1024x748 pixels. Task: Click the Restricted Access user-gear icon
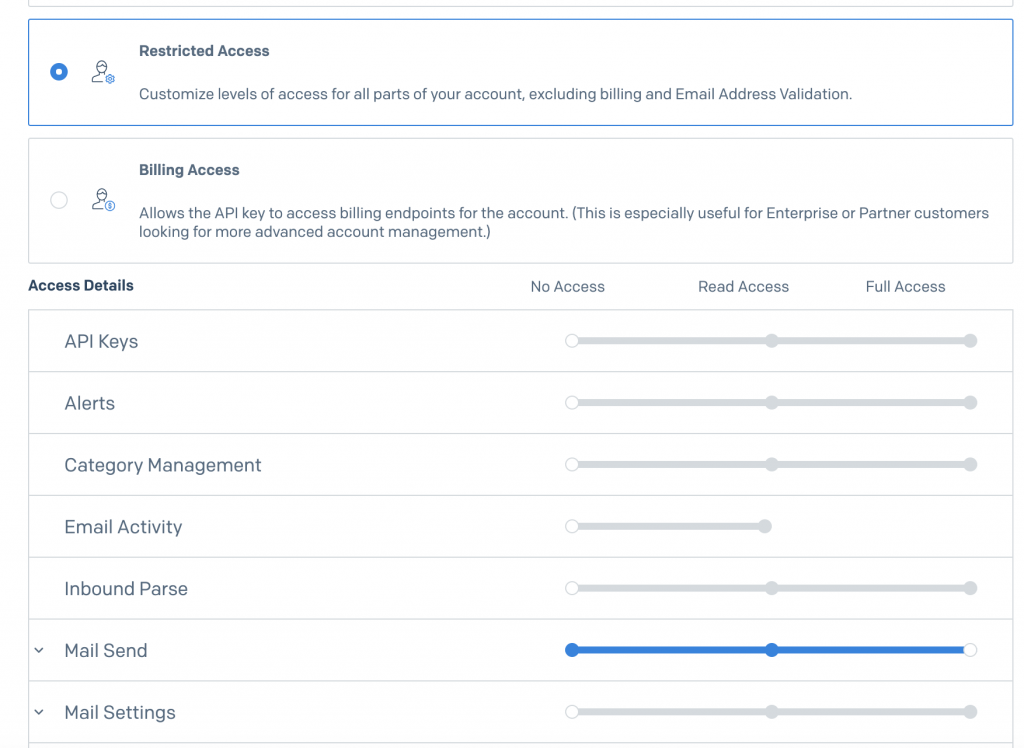tap(103, 72)
